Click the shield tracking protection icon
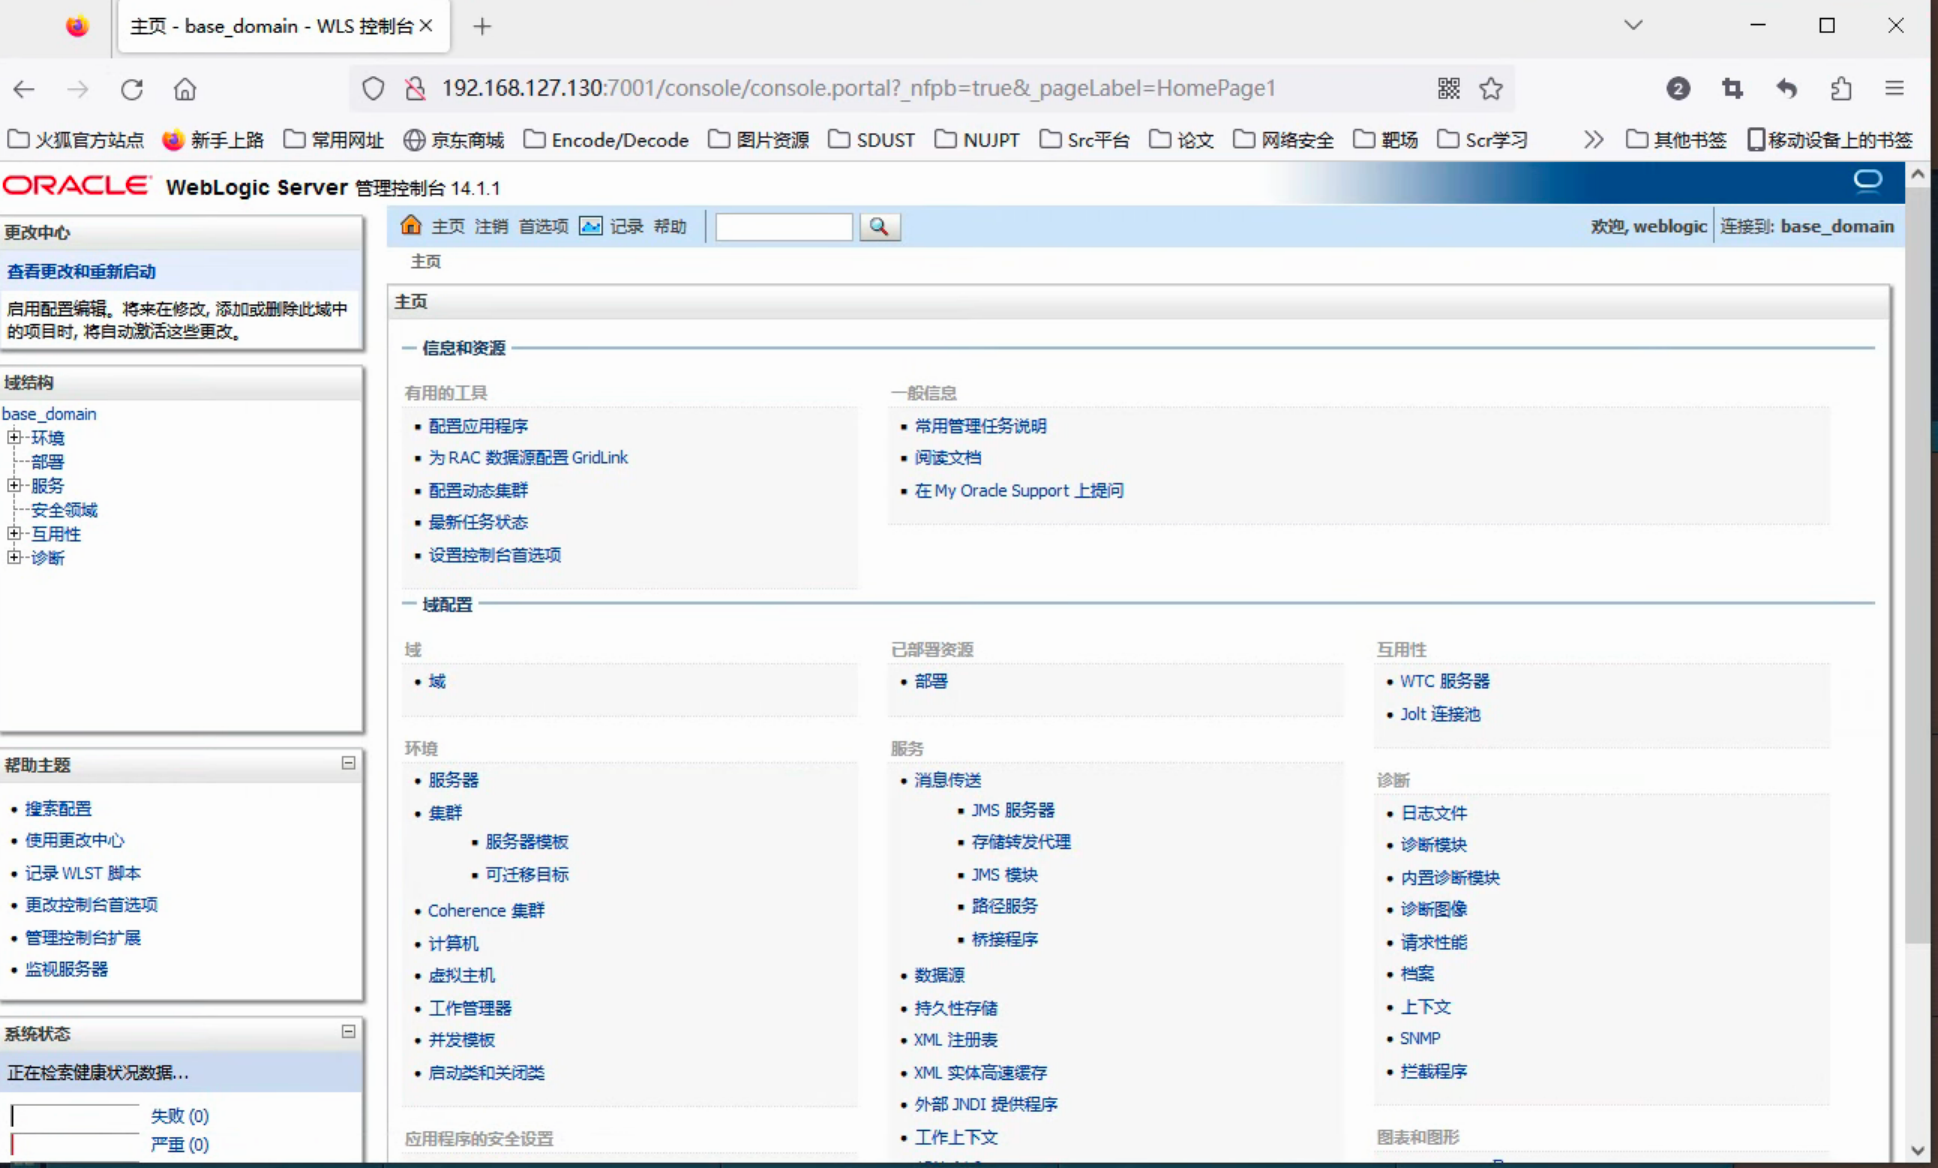The width and height of the screenshot is (1938, 1168). click(x=372, y=88)
